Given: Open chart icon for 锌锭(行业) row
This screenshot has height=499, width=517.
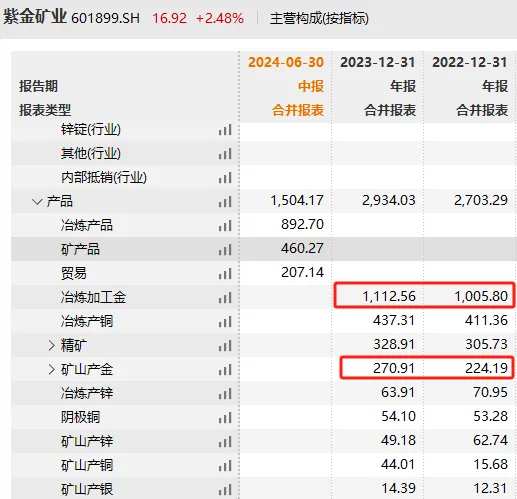Looking at the screenshot, I should [225, 130].
